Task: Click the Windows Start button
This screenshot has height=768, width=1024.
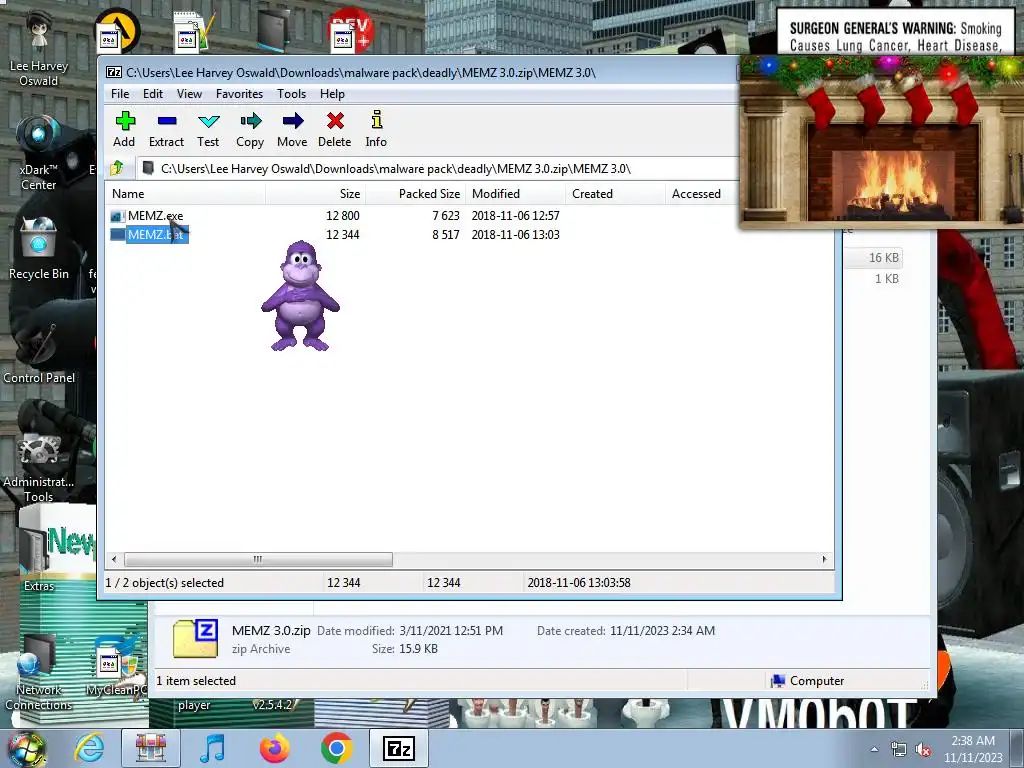Action: tap(27, 749)
